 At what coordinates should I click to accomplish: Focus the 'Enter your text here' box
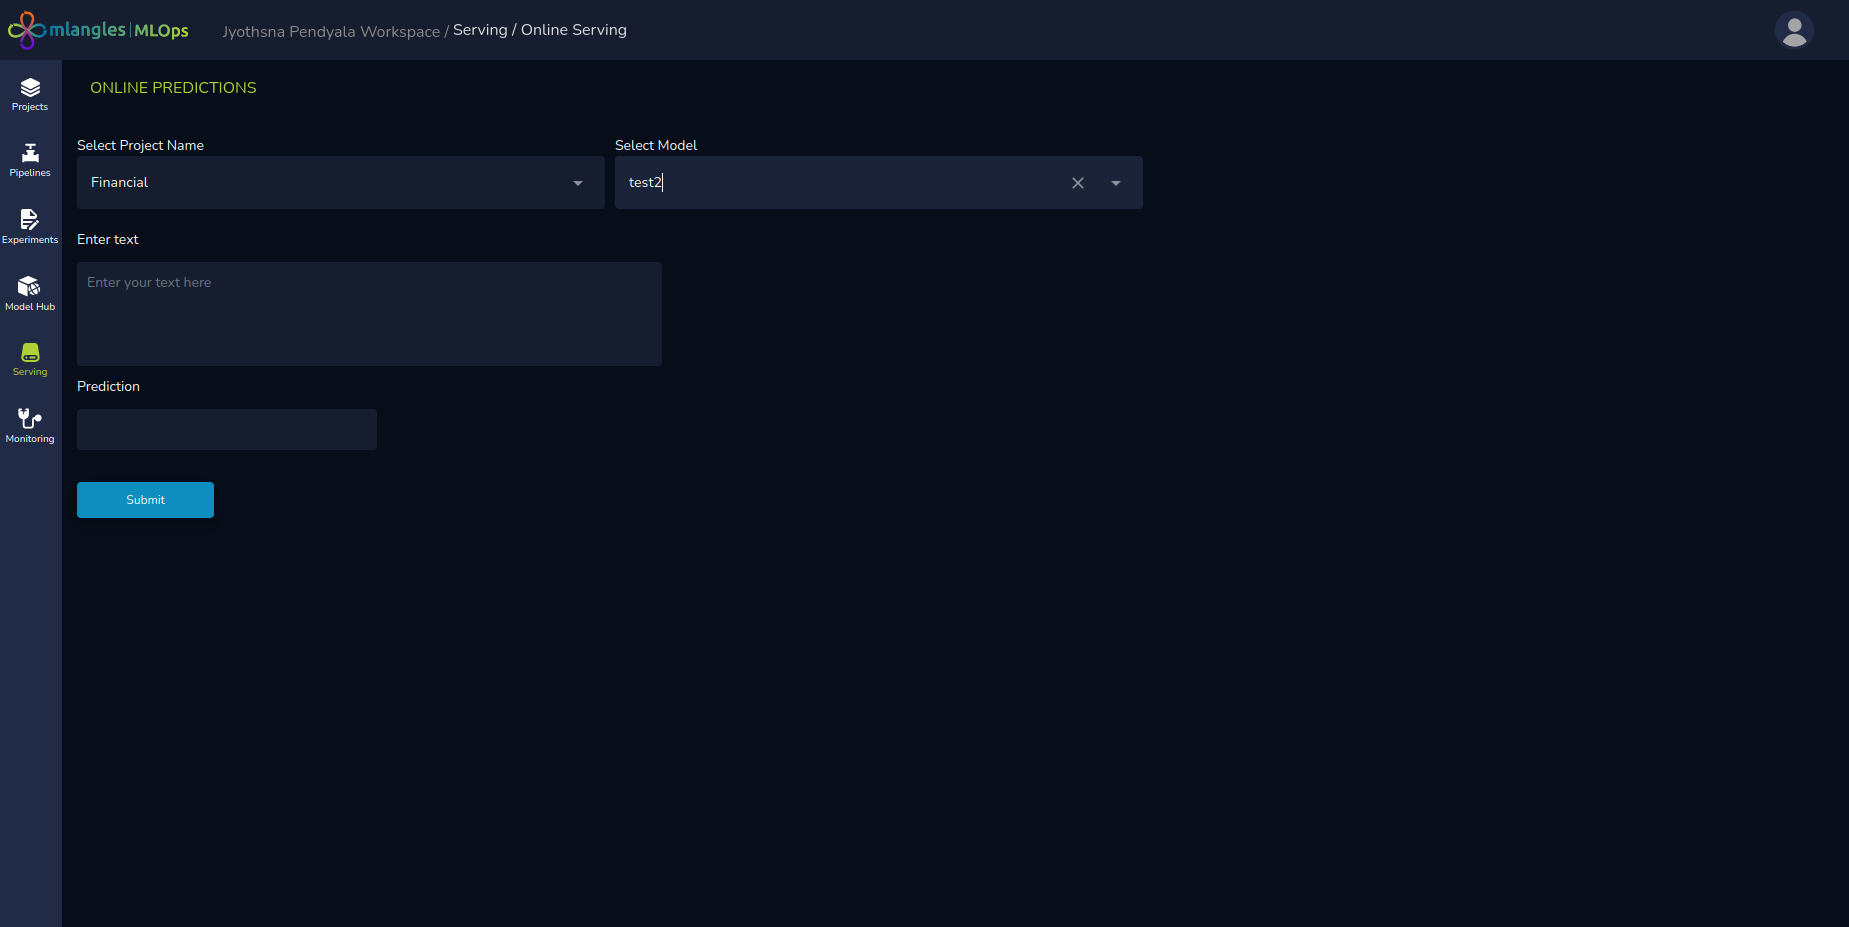[369, 313]
